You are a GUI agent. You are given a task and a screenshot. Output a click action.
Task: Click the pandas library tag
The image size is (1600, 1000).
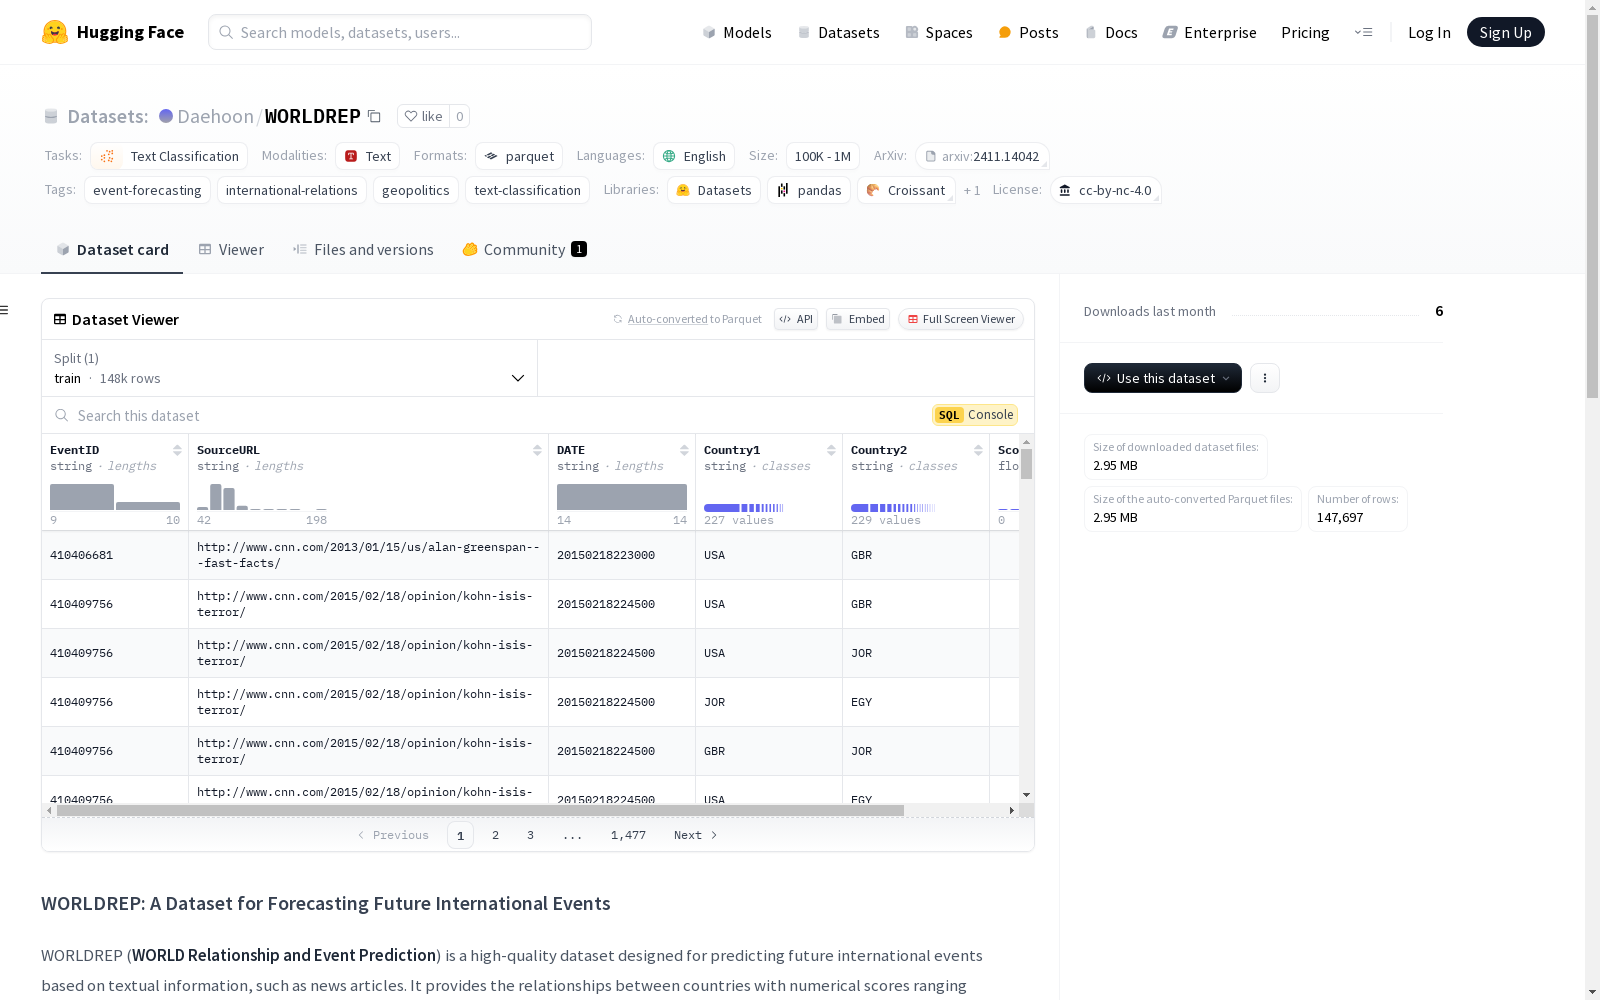click(x=809, y=190)
